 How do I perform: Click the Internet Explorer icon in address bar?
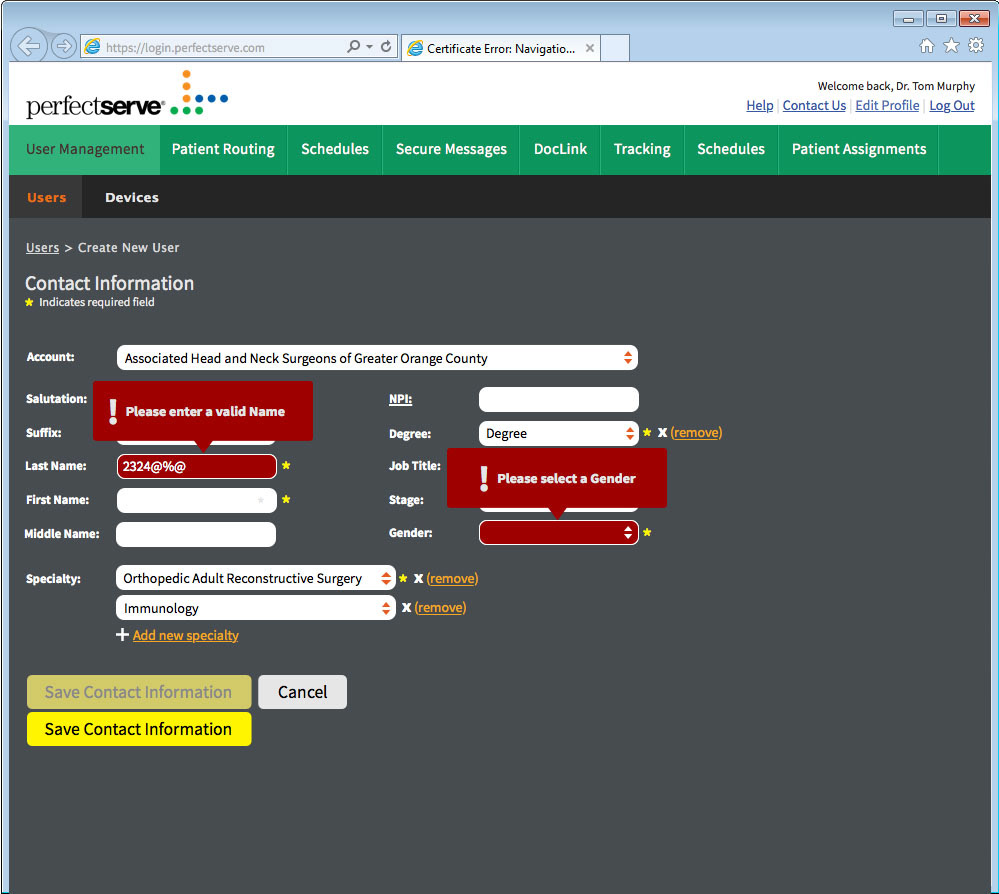(92, 47)
